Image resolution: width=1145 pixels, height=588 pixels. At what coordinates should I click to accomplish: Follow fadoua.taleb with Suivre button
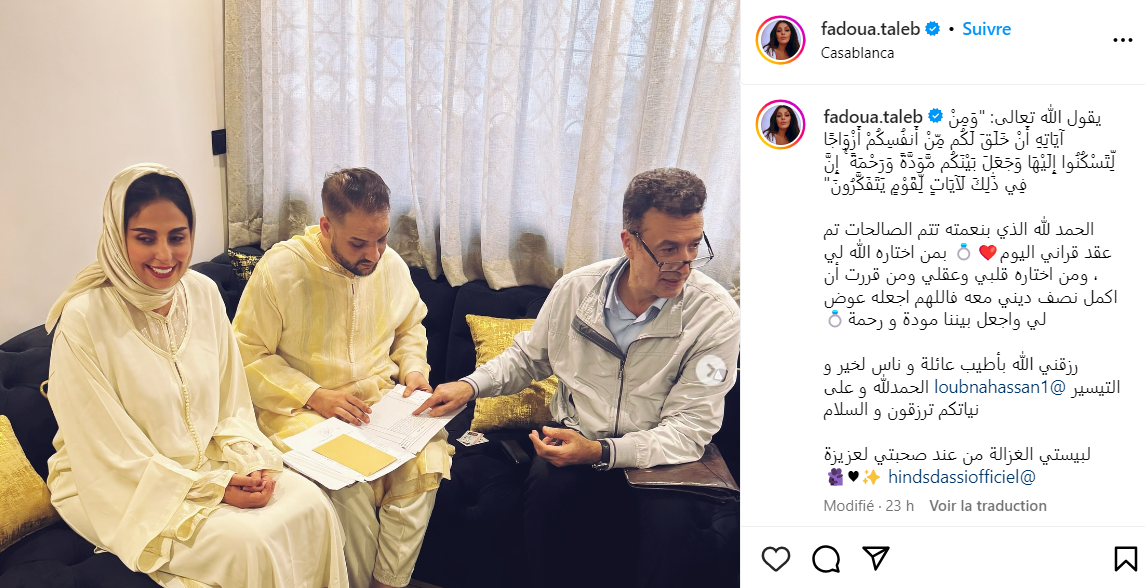(987, 29)
